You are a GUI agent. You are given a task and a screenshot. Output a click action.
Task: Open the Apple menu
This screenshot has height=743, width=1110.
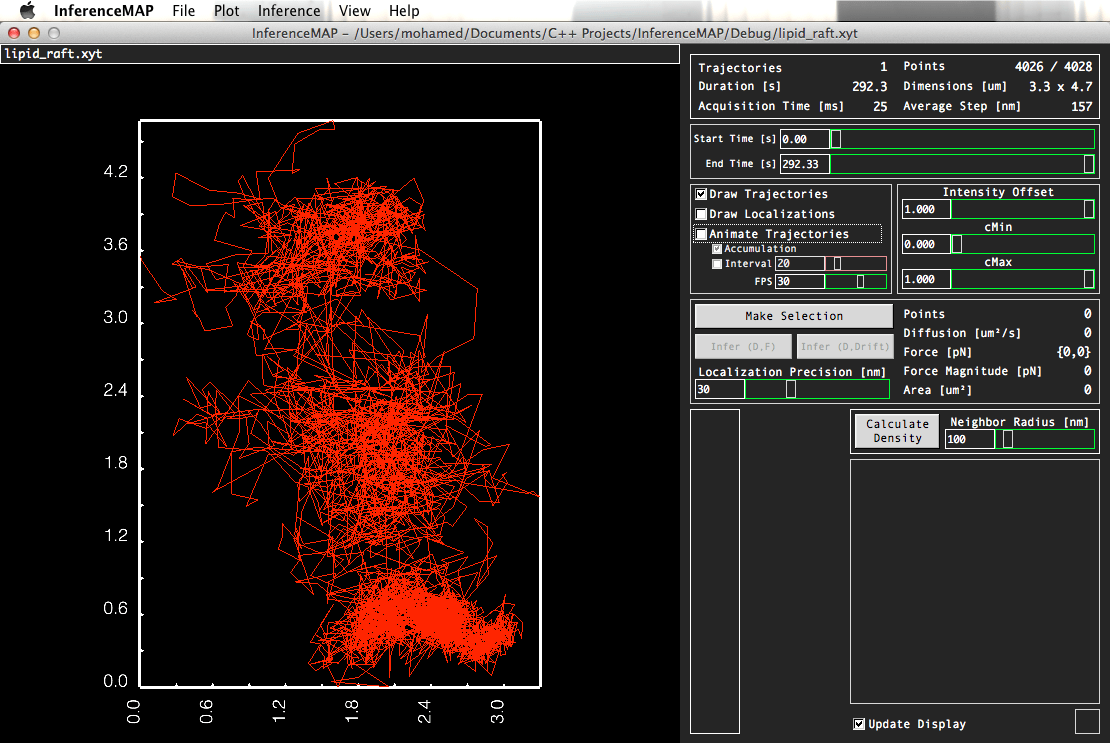pos(27,11)
